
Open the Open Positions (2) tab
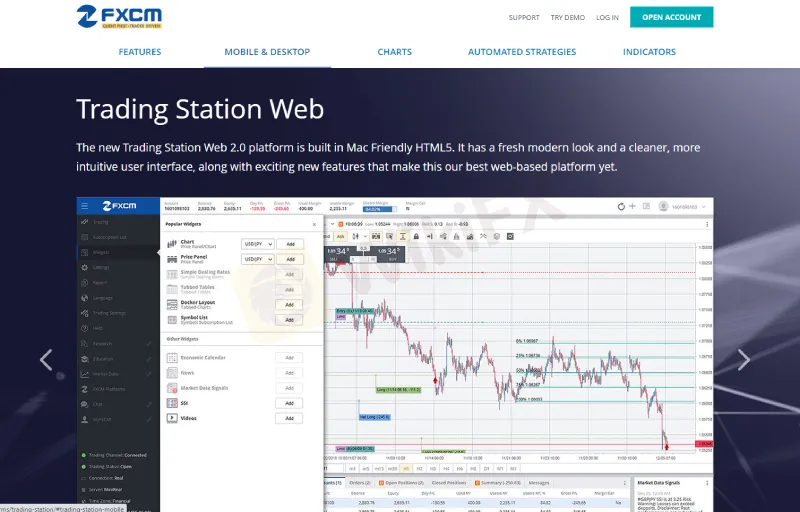(402, 482)
